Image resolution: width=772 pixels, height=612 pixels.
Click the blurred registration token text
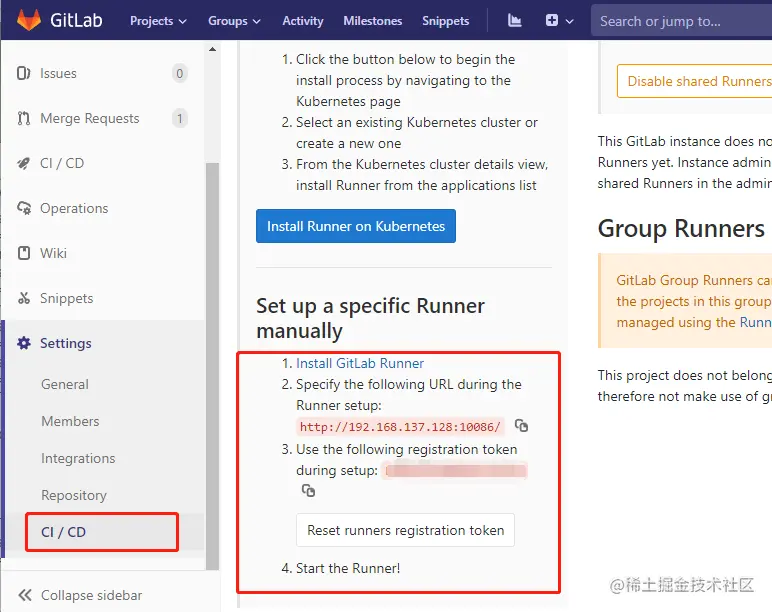point(455,470)
